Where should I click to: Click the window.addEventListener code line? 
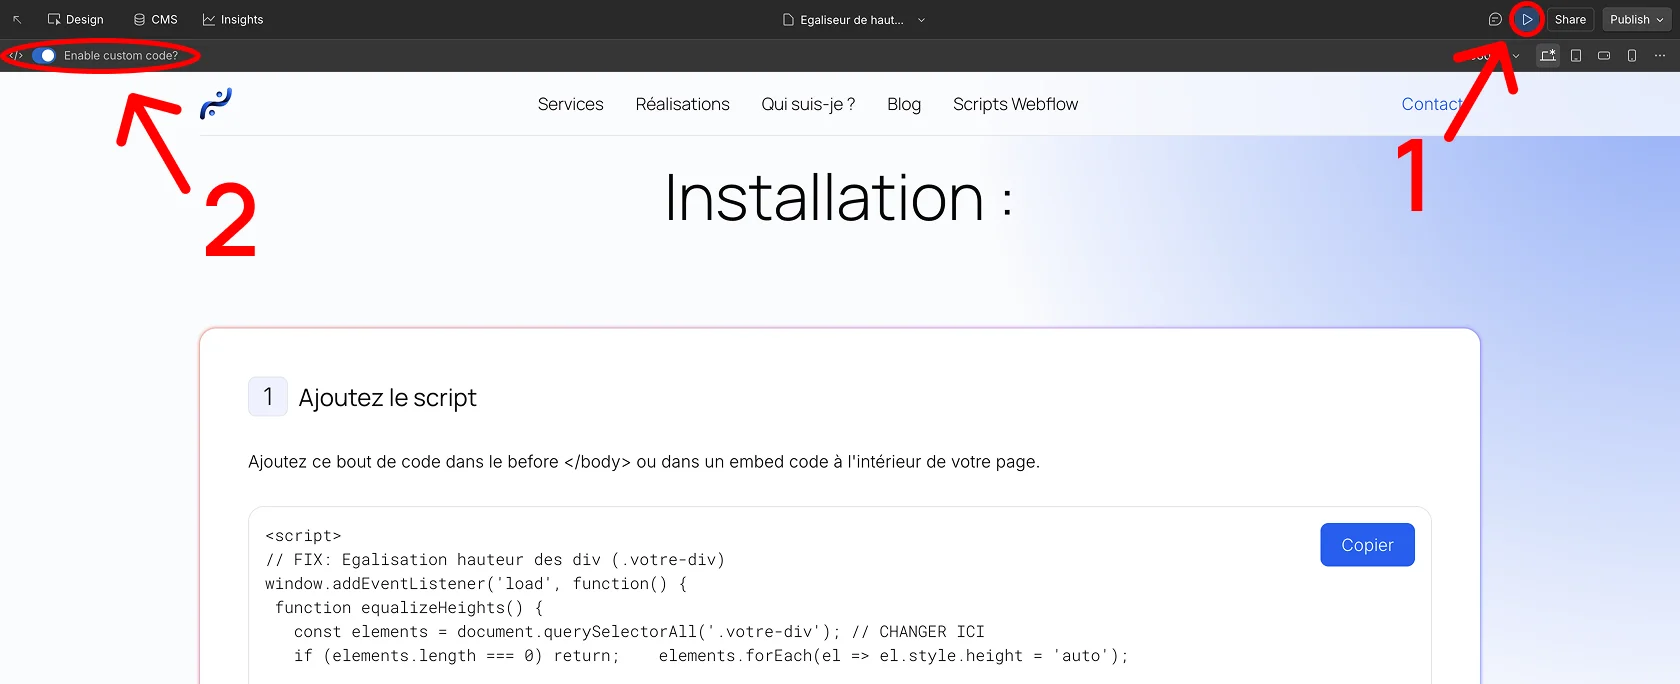coord(476,584)
